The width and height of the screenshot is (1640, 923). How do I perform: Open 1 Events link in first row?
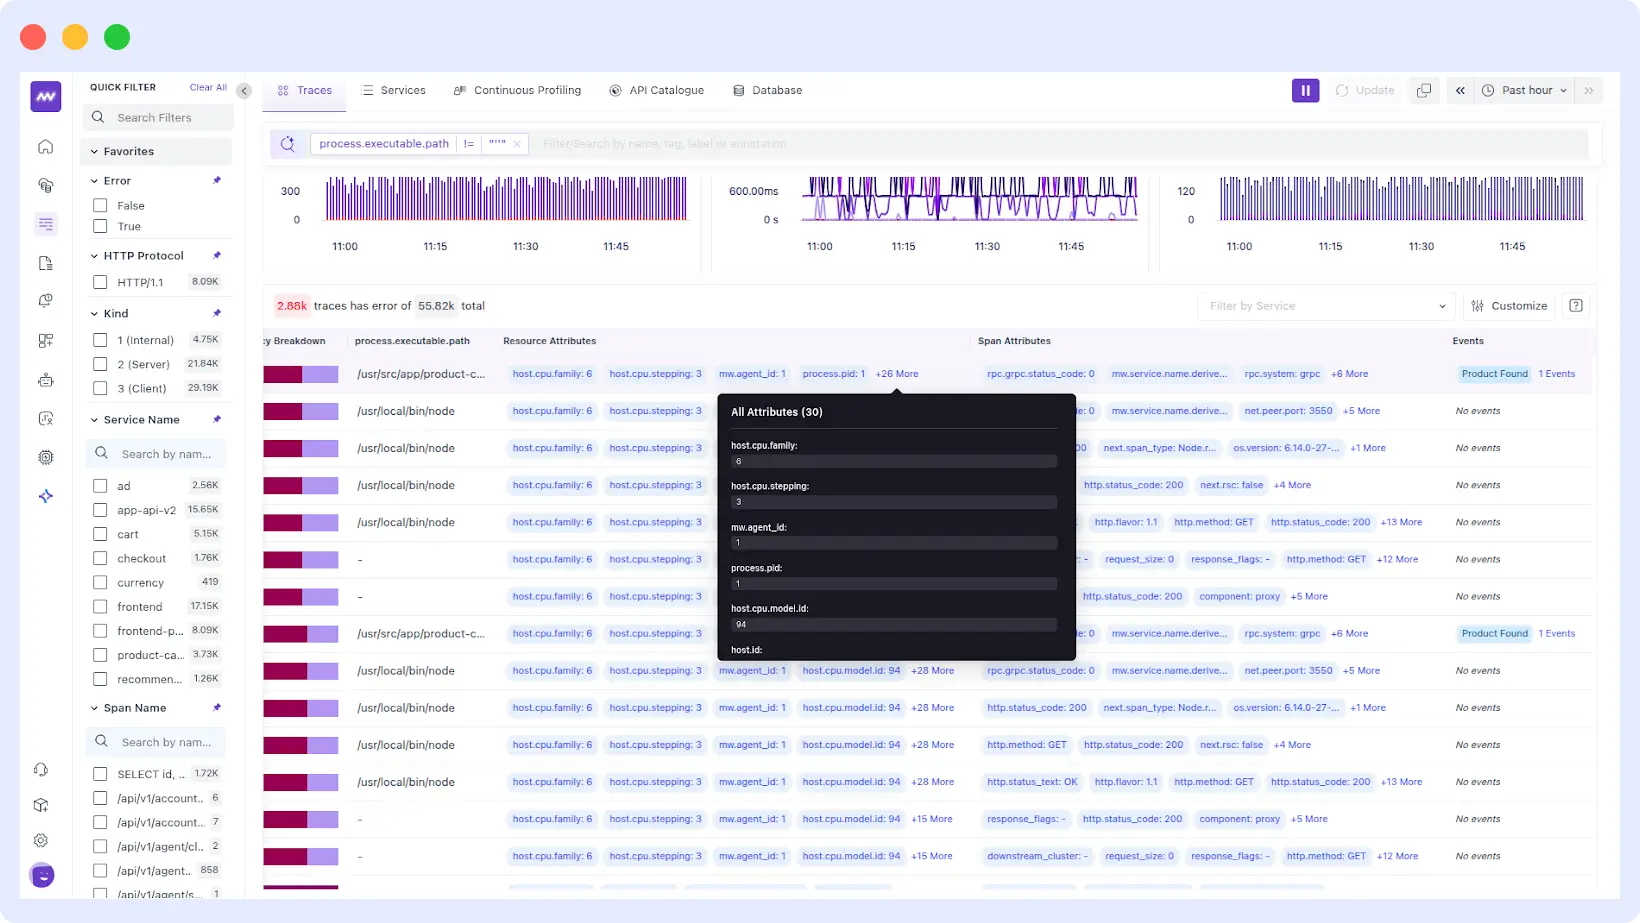1557,374
